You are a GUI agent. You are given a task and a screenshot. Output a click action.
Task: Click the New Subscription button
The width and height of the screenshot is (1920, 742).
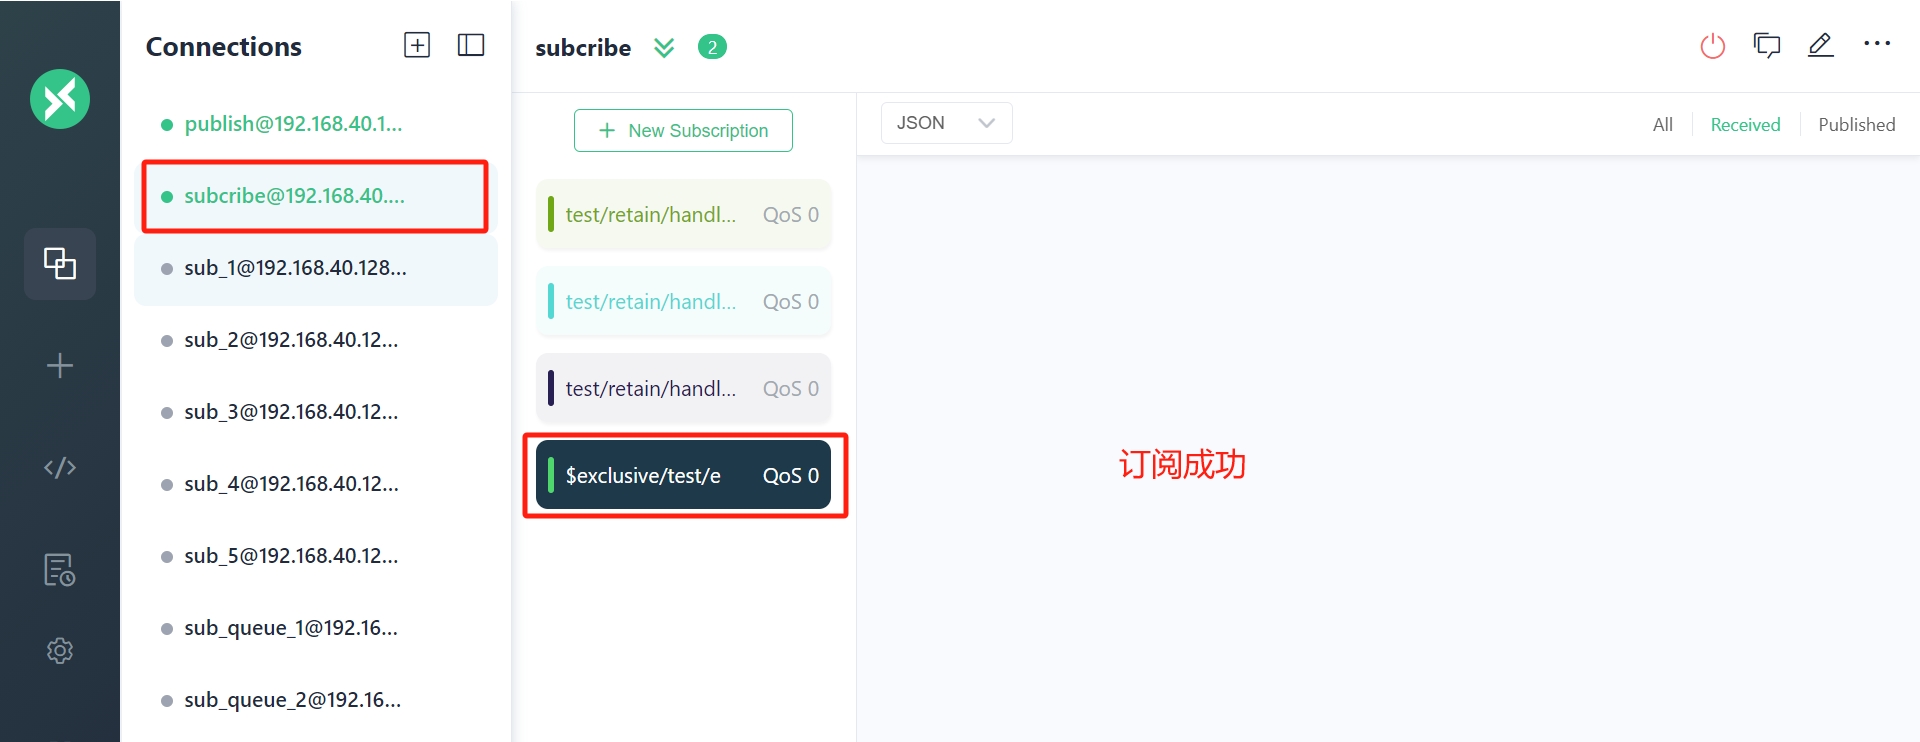pyautogui.click(x=683, y=131)
